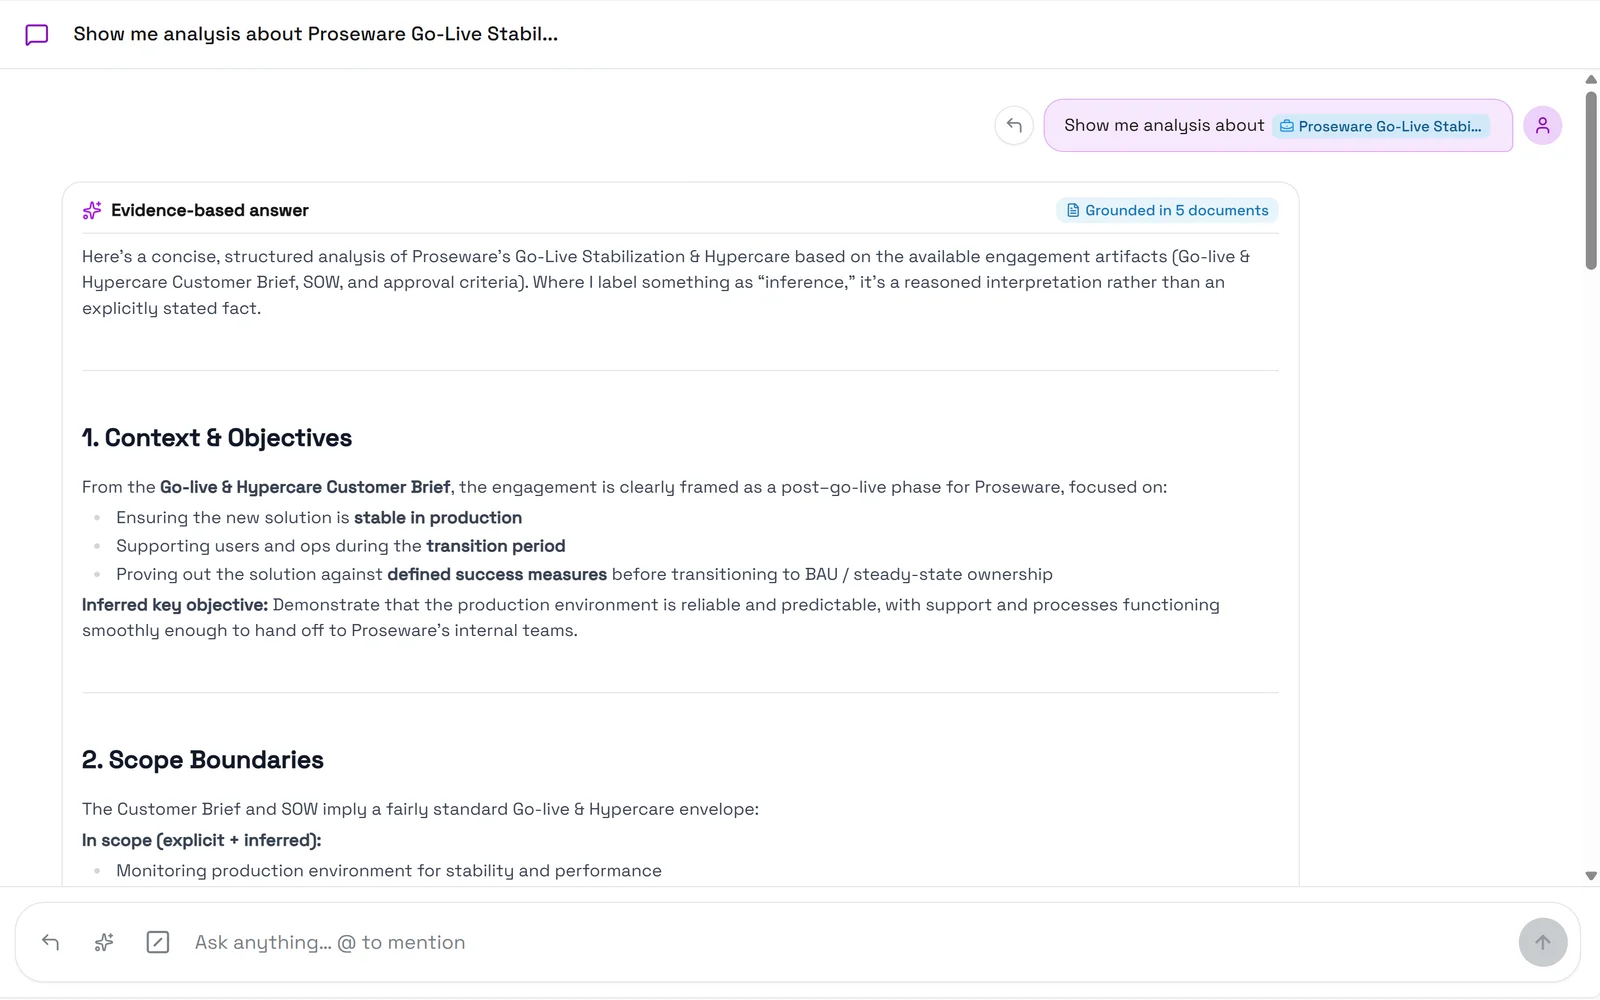Click the chat bubble icon in header

point(37,35)
